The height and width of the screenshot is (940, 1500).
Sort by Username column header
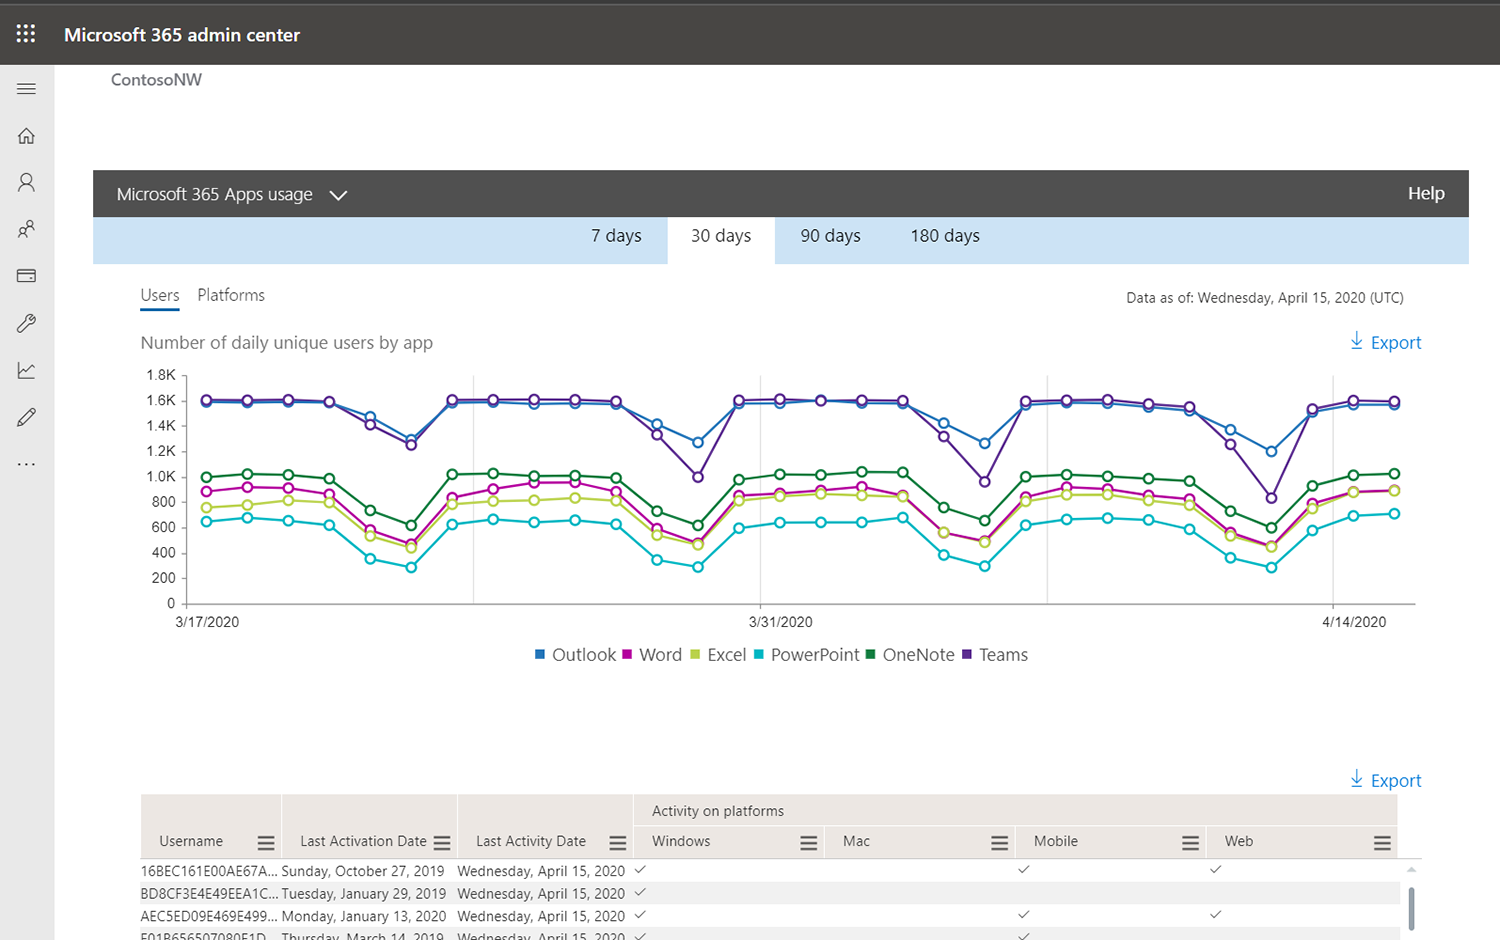click(191, 841)
